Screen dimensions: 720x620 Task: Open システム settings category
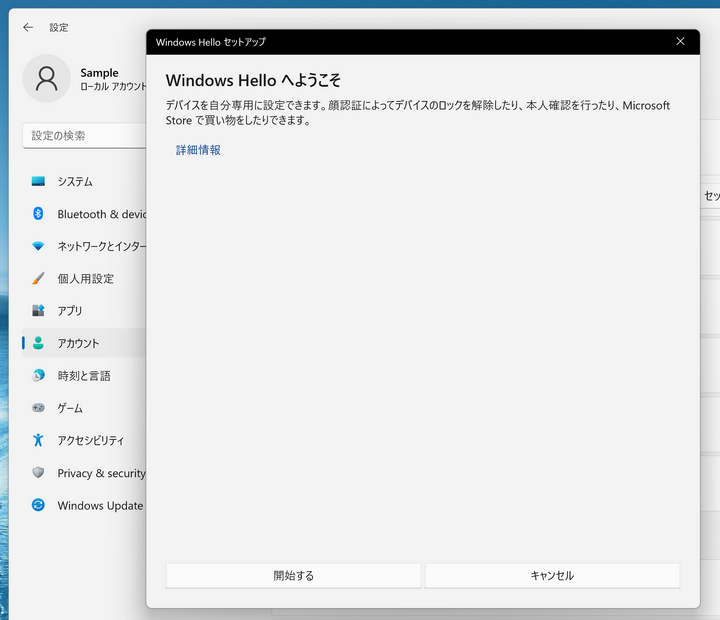(84, 181)
